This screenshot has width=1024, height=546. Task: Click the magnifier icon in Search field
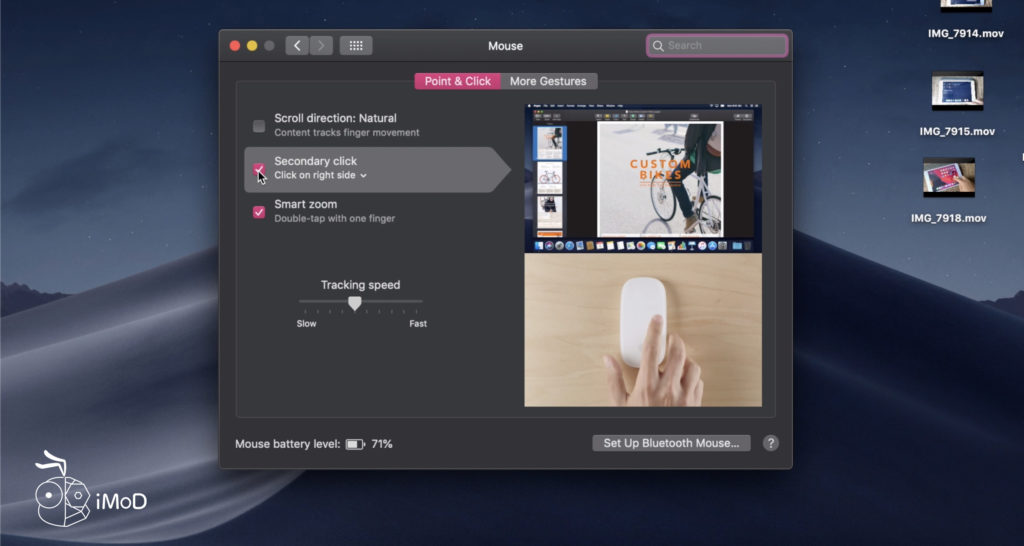pyautogui.click(x=658, y=46)
